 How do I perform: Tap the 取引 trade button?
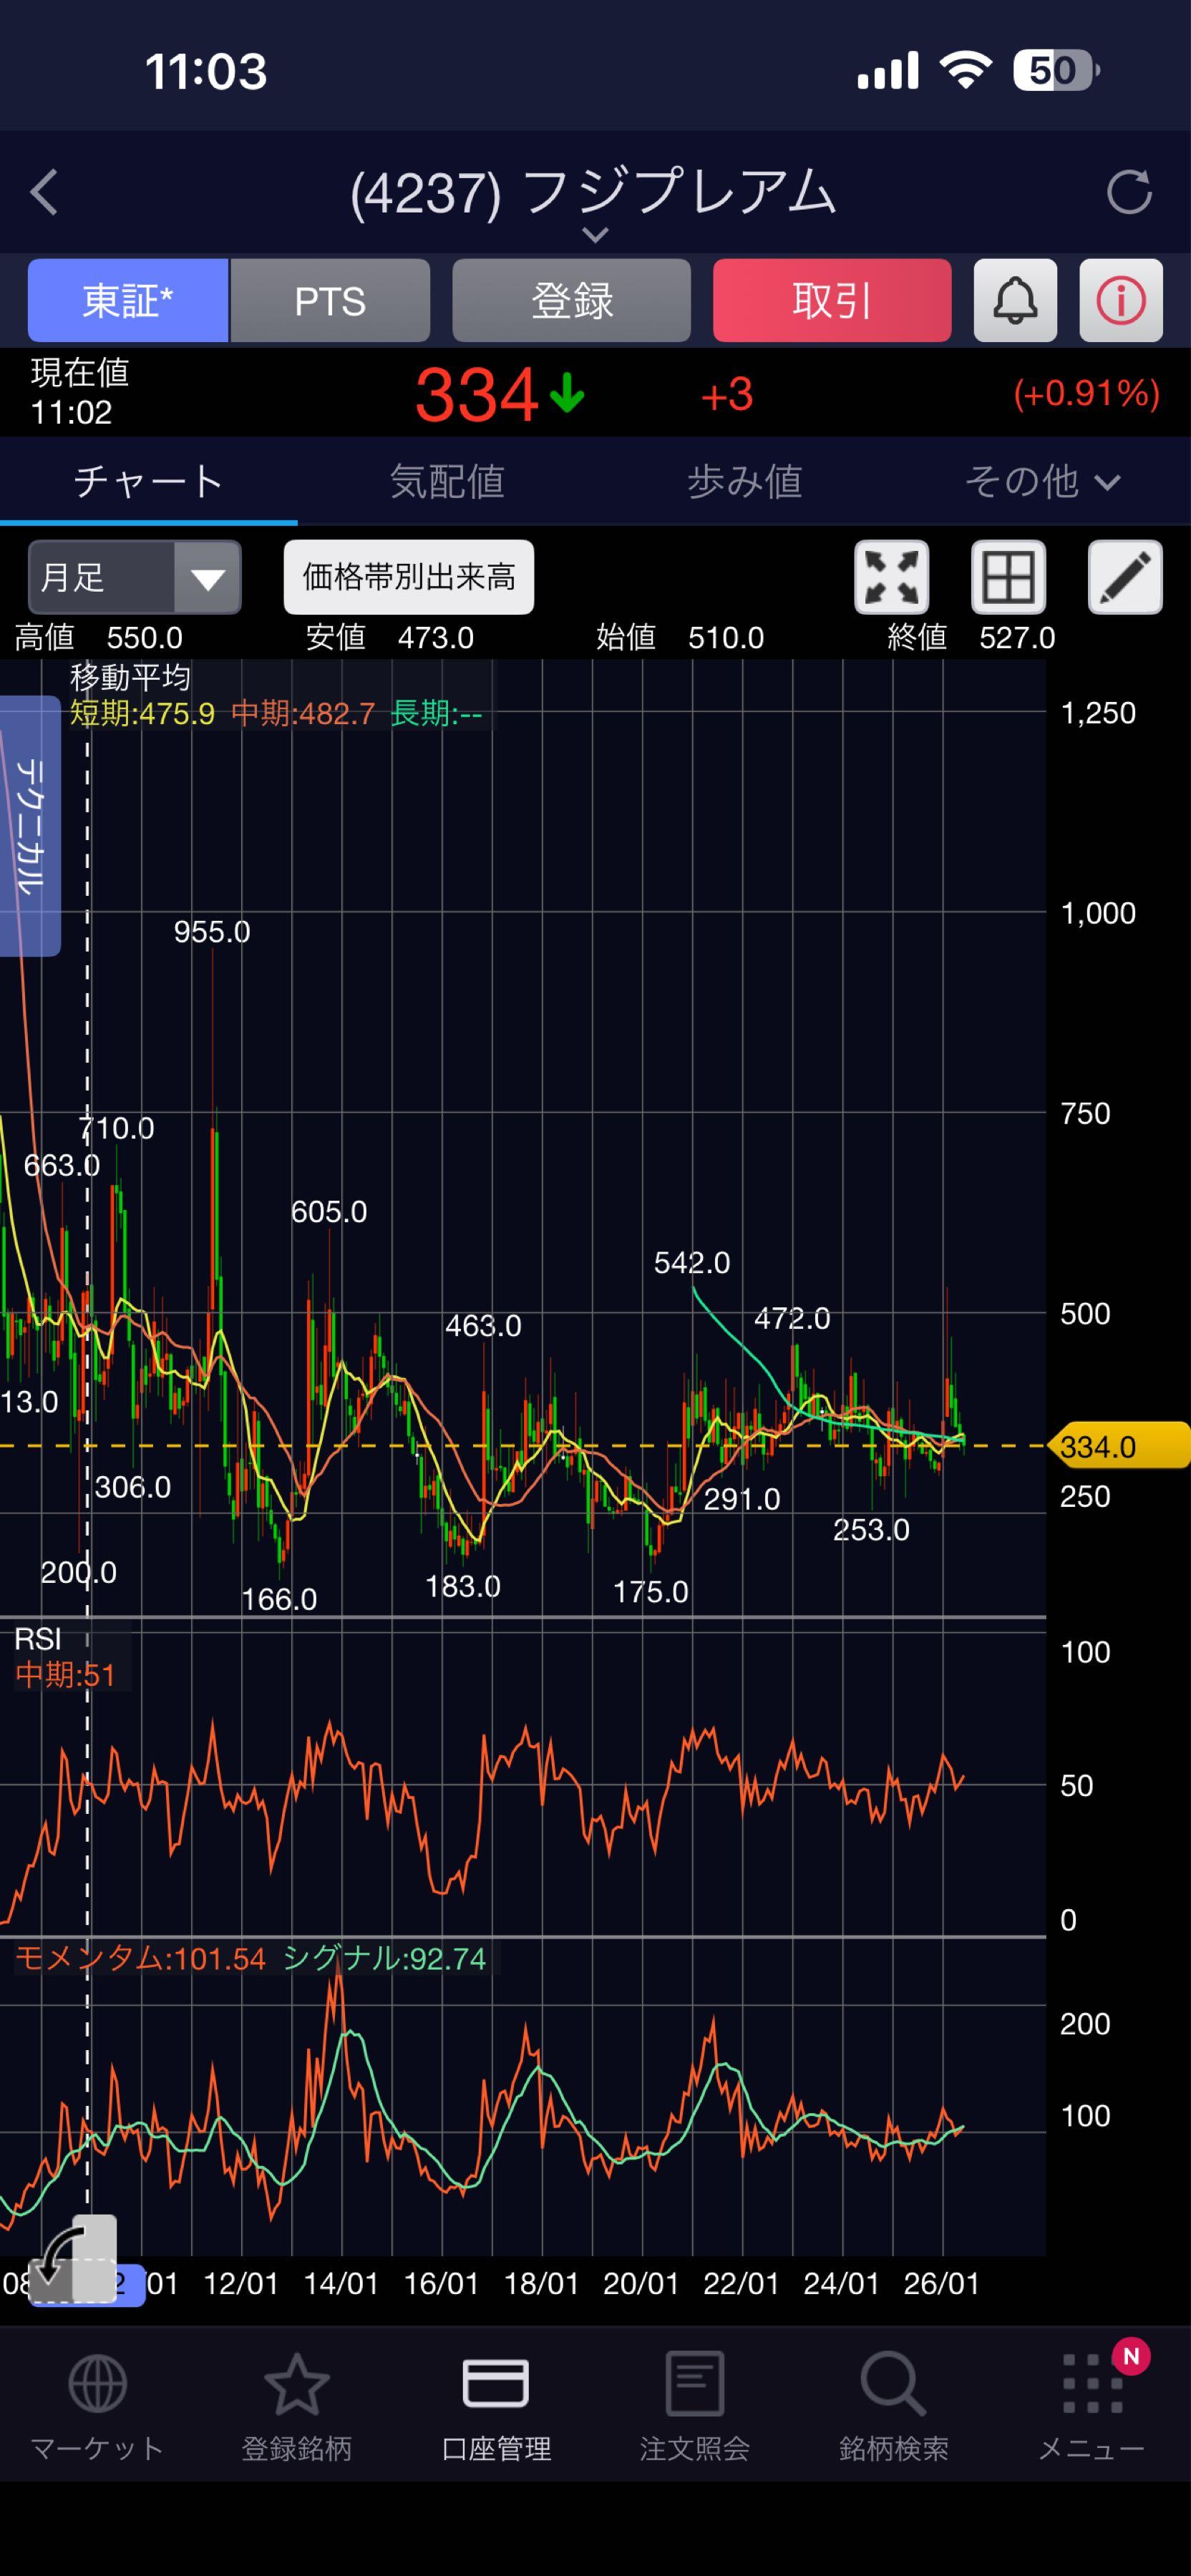[x=832, y=300]
